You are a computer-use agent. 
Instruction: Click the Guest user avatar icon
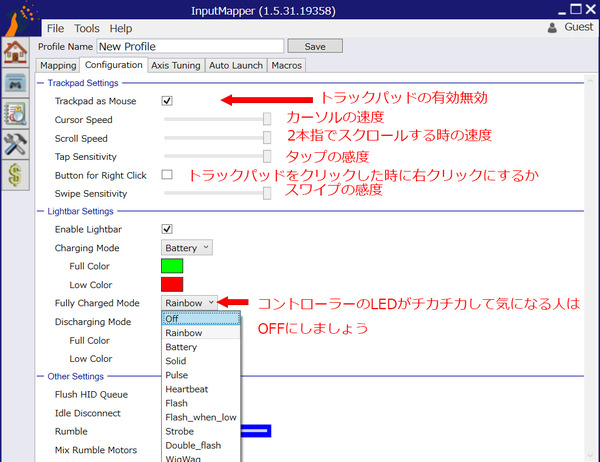[x=552, y=28]
